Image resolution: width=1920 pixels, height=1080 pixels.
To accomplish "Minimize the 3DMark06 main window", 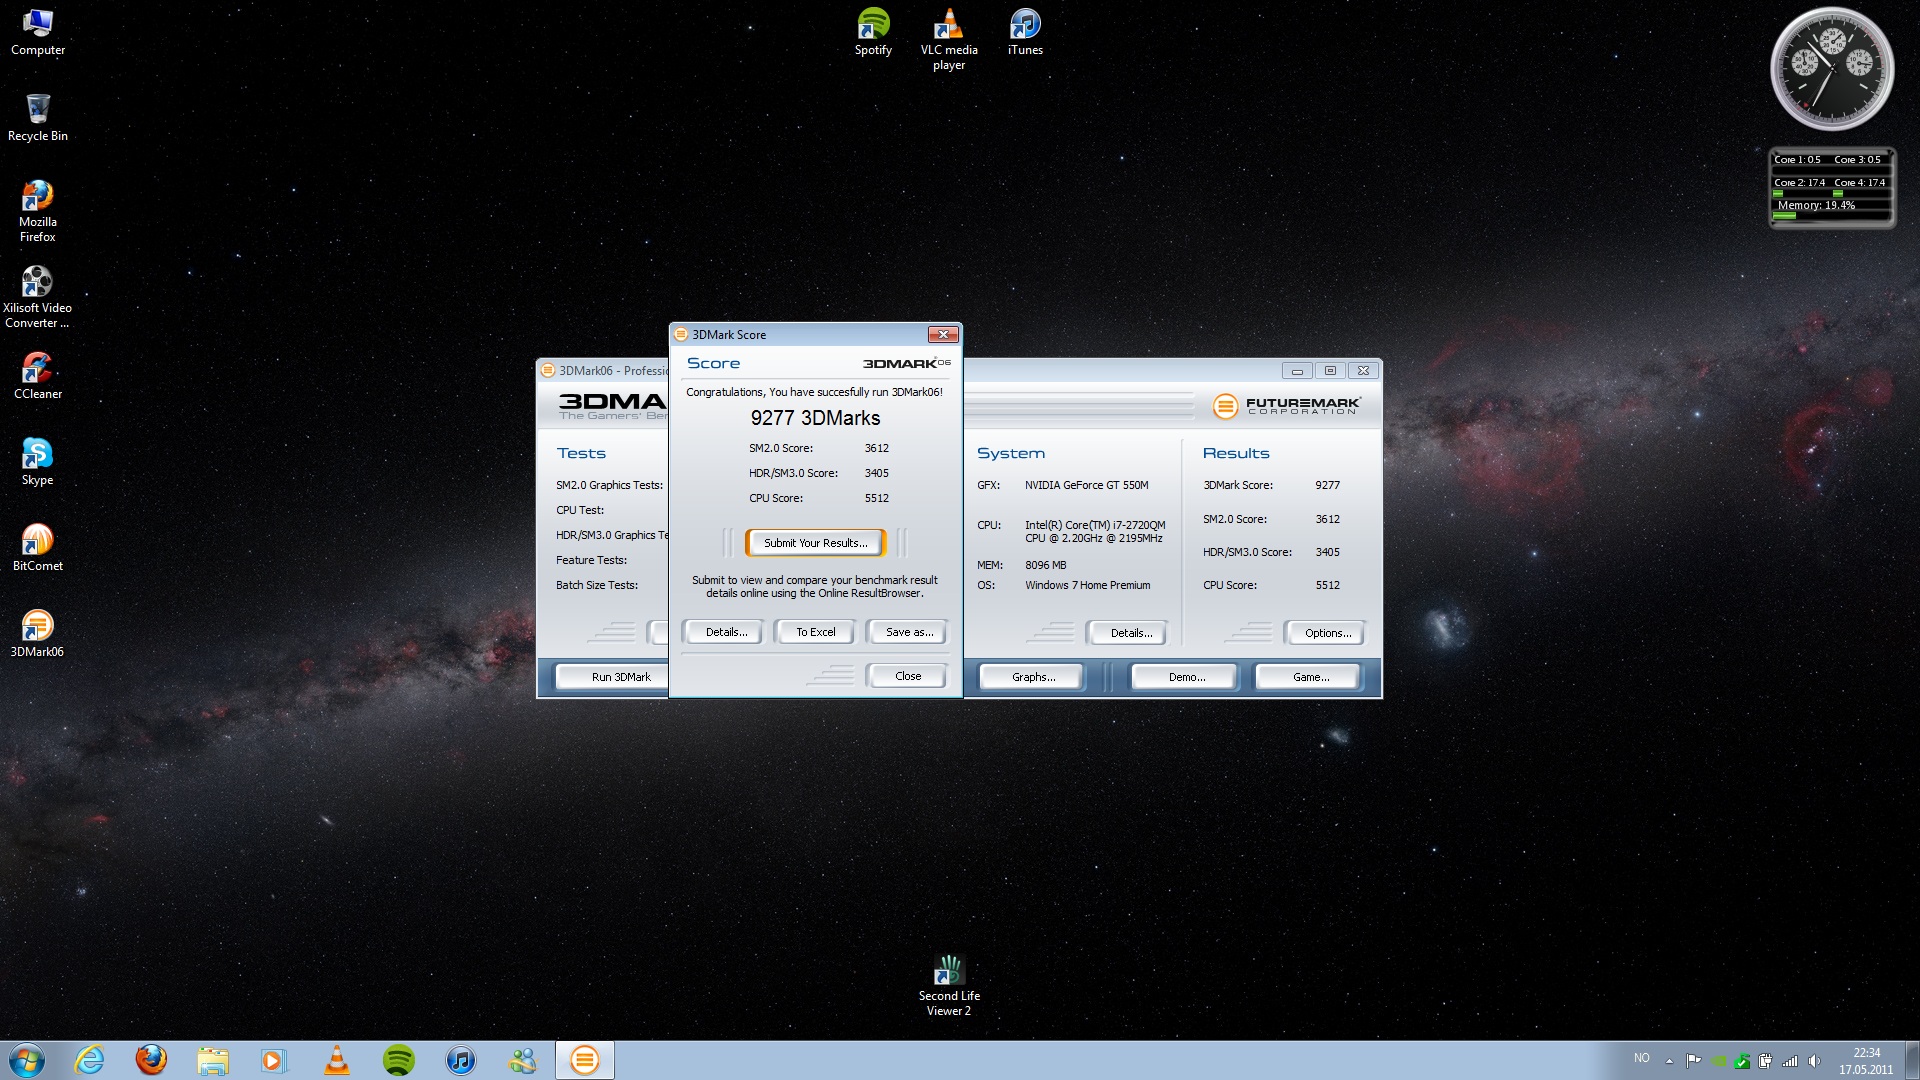I will pos(1297,370).
